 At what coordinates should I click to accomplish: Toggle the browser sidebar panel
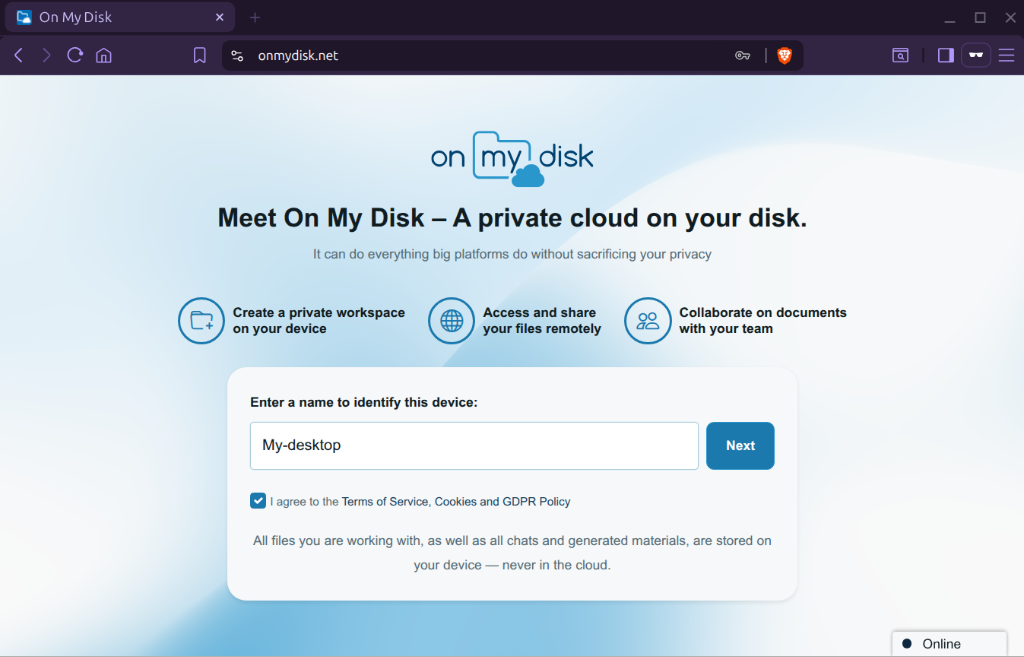pos(946,56)
